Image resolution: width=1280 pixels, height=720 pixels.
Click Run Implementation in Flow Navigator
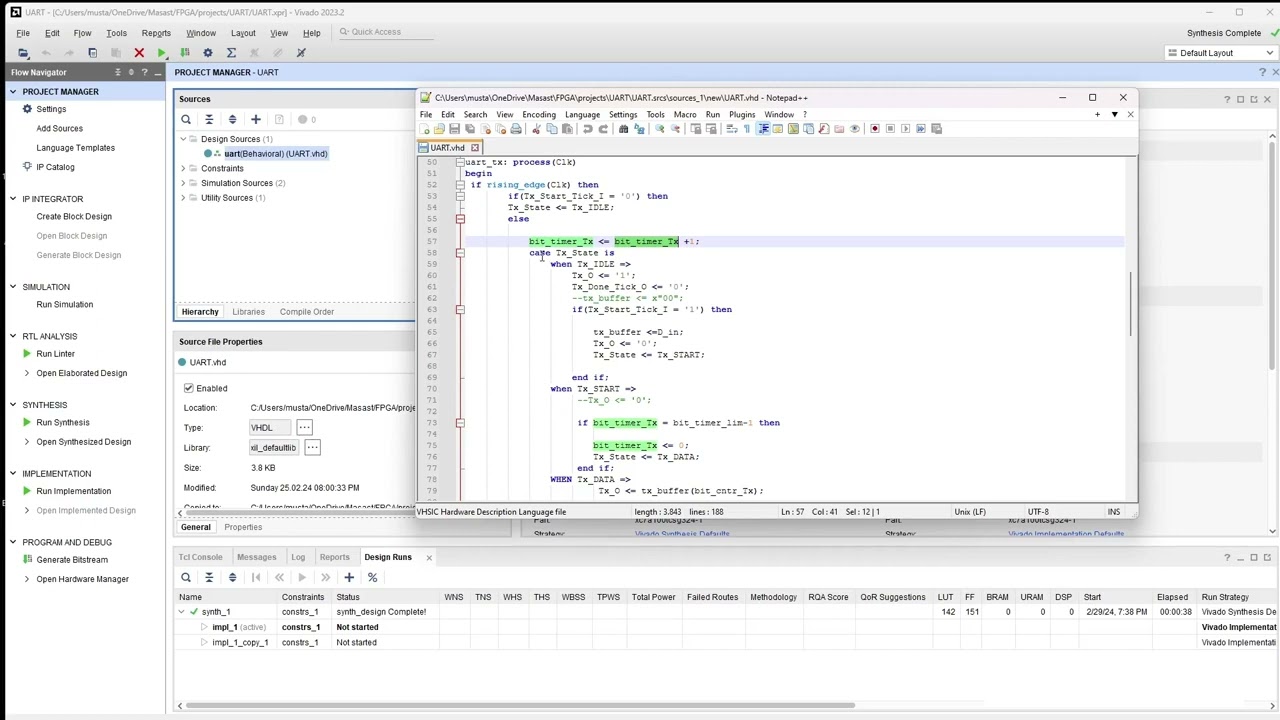(73, 491)
